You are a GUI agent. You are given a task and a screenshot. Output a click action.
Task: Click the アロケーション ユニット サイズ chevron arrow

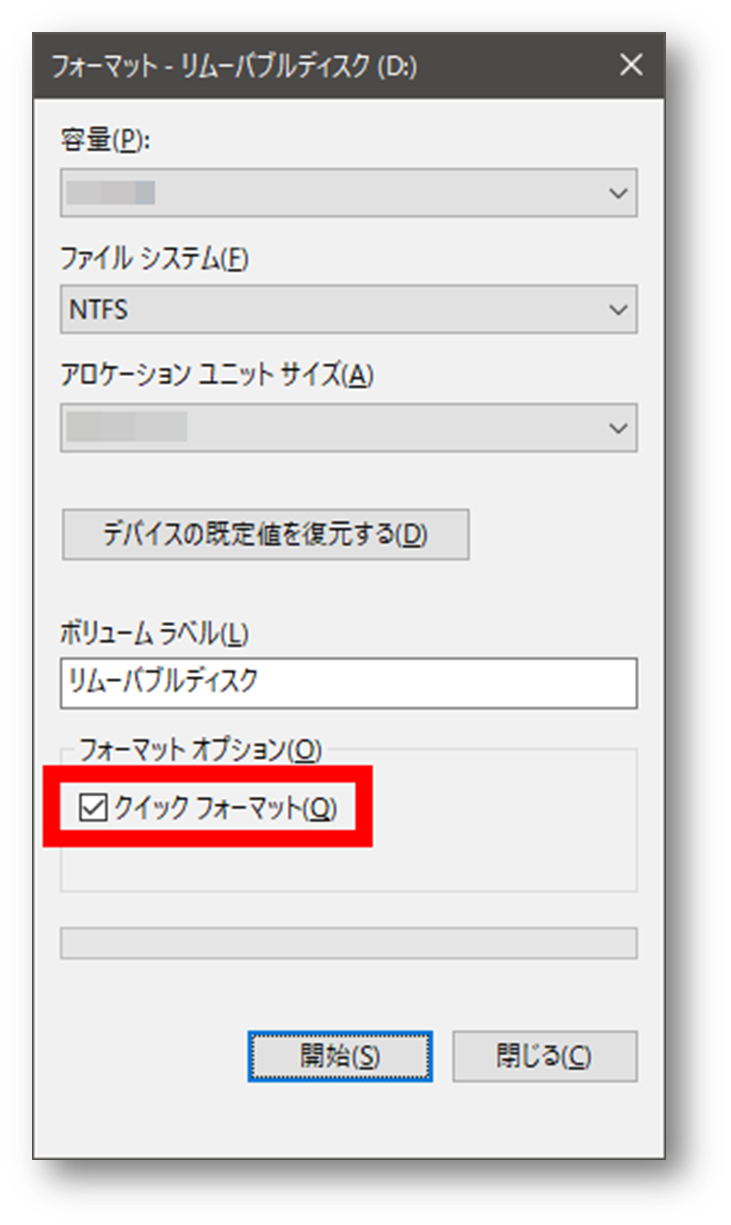click(618, 428)
